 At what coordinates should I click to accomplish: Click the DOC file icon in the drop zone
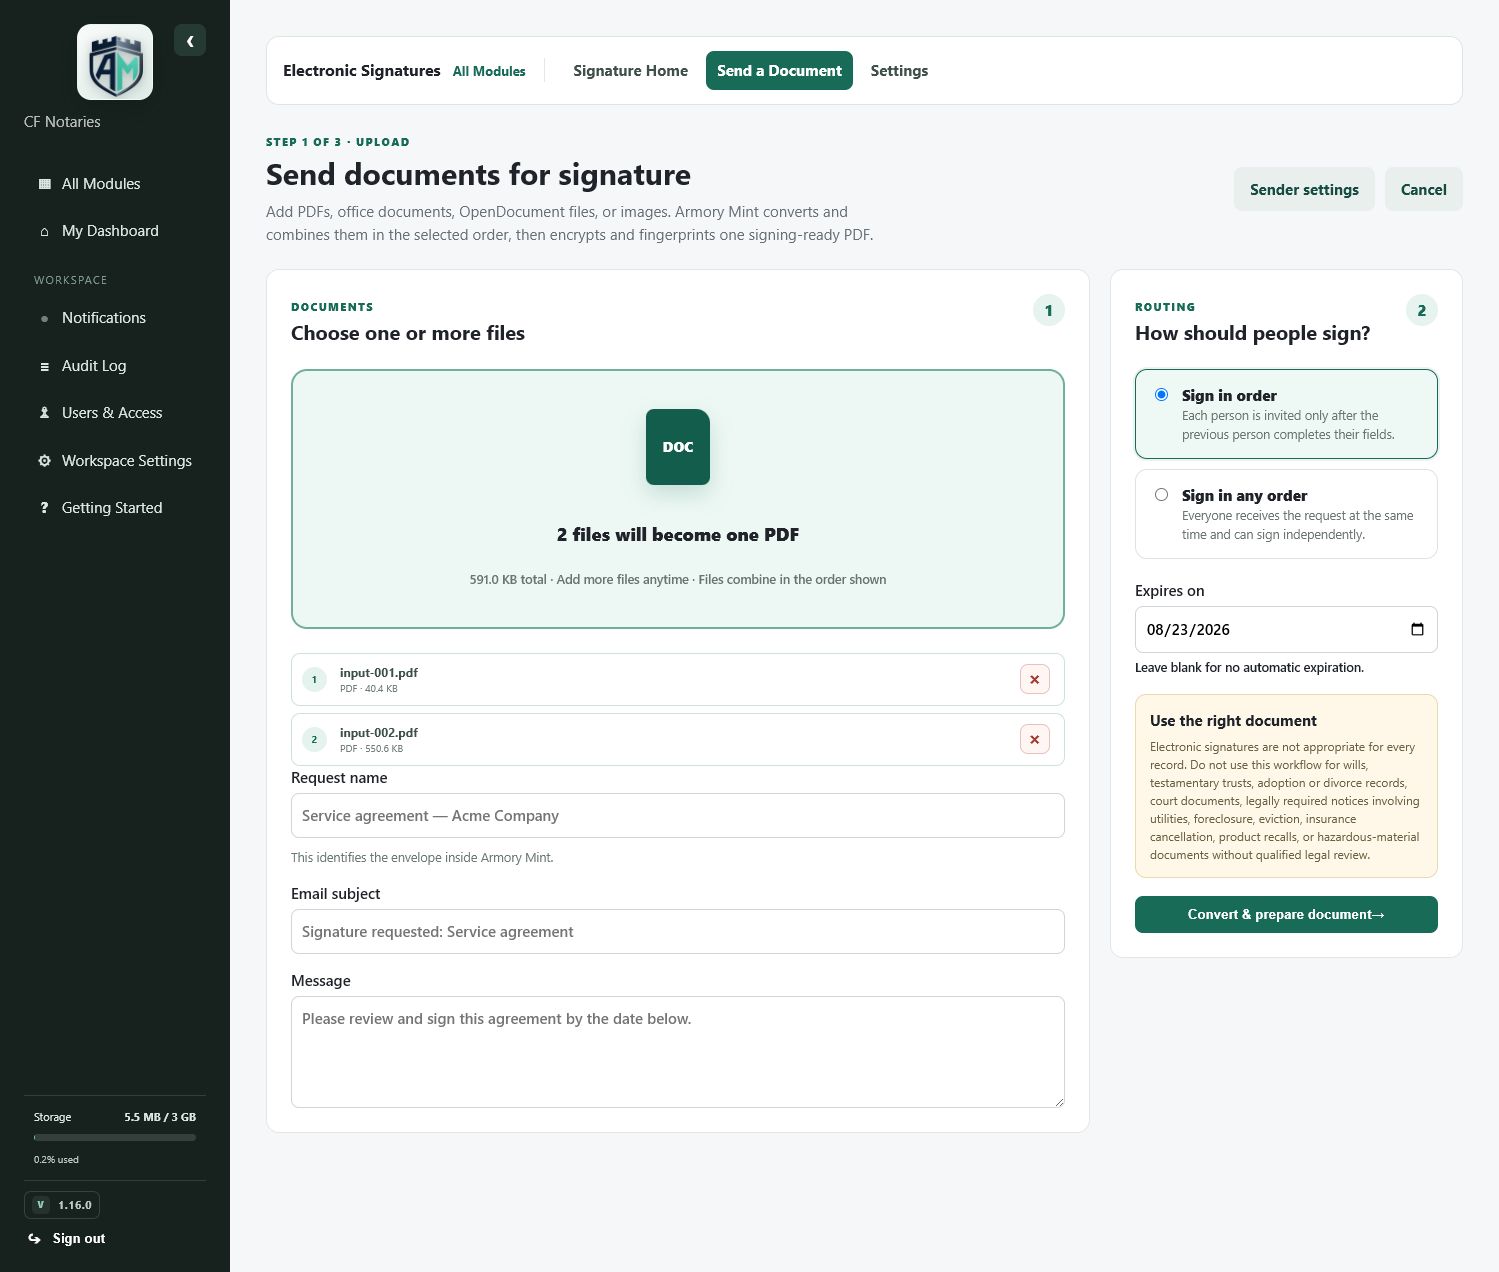point(678,447)
